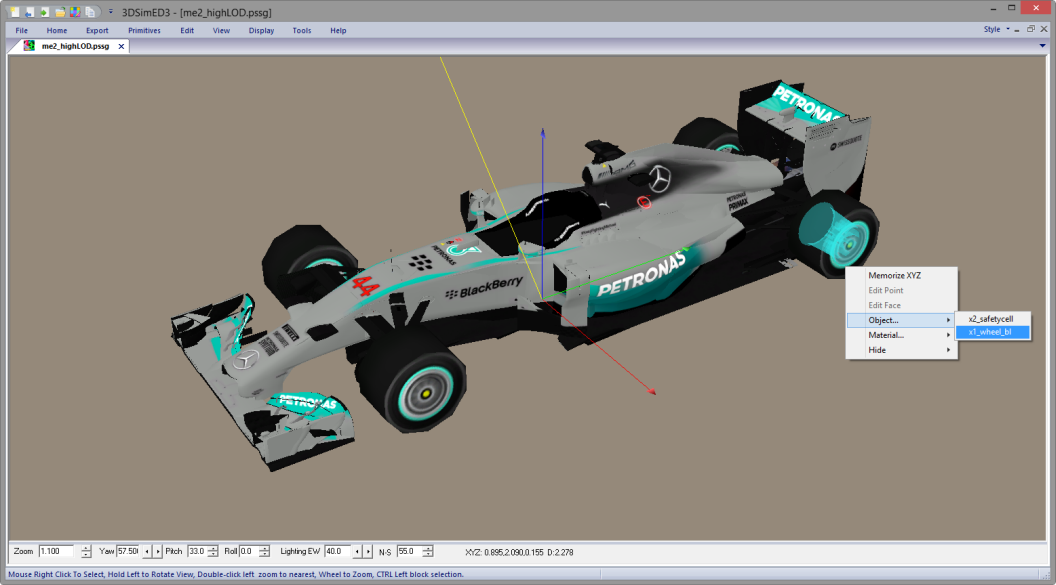The image size is (1056, 585).
Task: Click the colorful materials grid icon
Action: click(x=75, y=12)
